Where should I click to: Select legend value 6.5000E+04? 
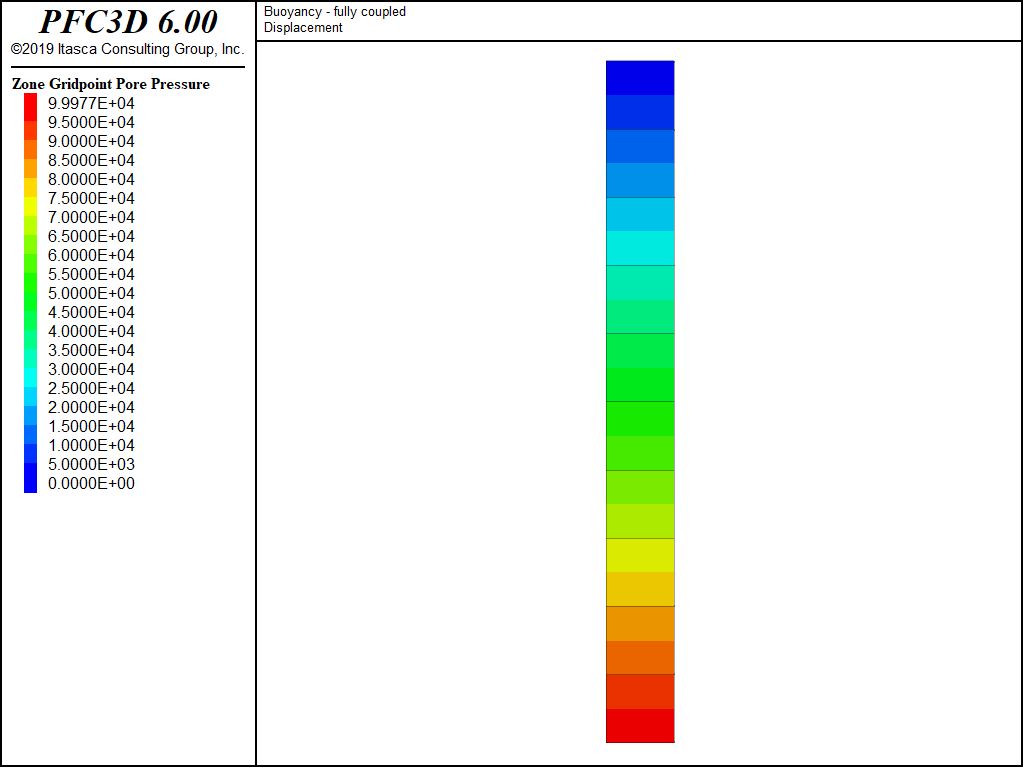(x=91, y=236)
